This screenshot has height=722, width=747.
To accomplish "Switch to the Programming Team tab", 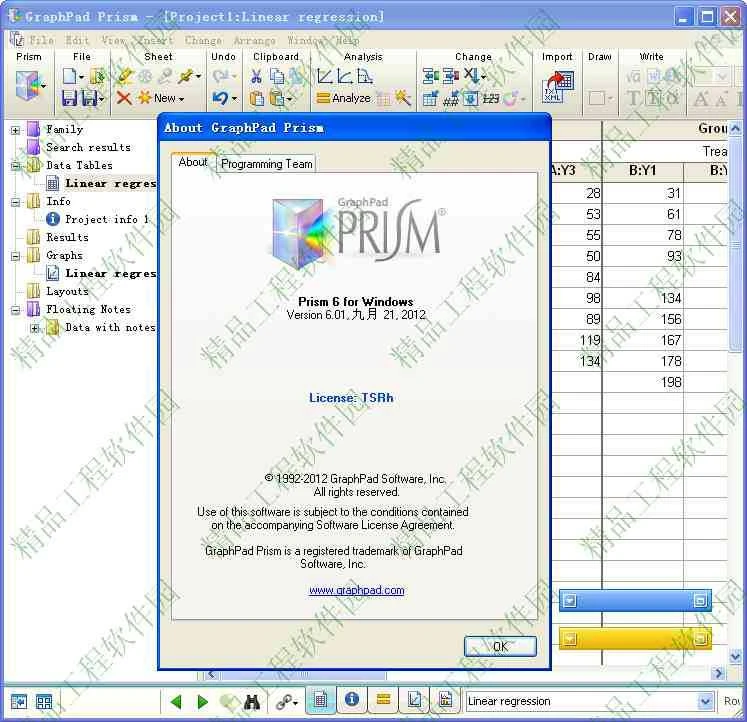I will tap(266, 164).
